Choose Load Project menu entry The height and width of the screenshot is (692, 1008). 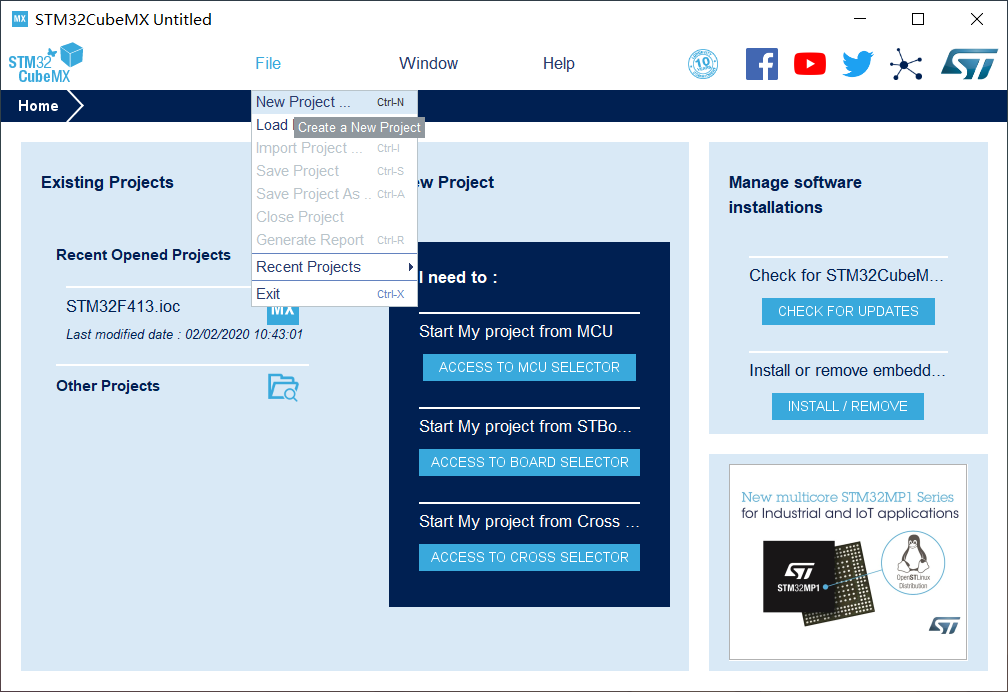(273, 125)
